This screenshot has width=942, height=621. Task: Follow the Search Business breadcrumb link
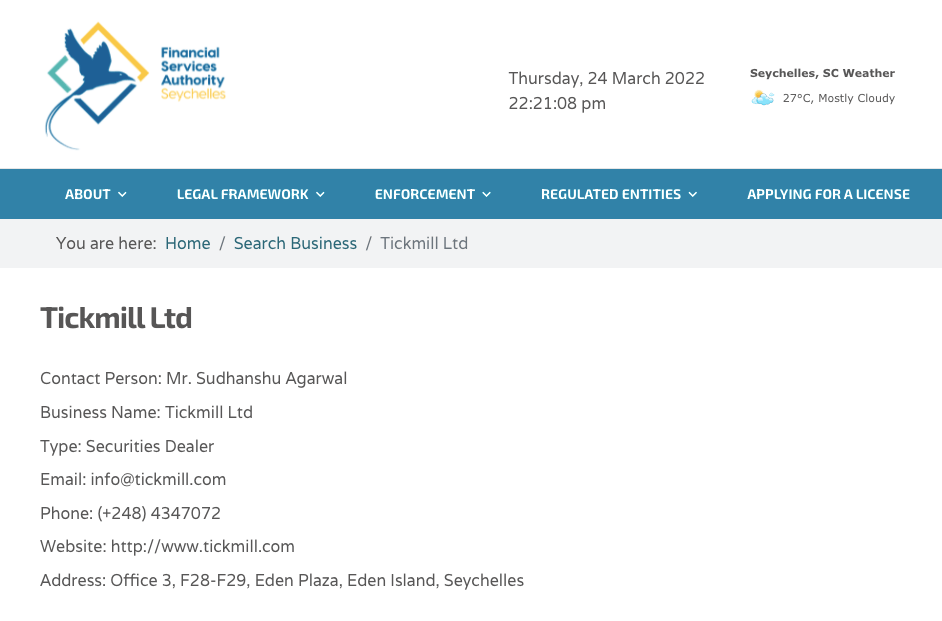295,243
